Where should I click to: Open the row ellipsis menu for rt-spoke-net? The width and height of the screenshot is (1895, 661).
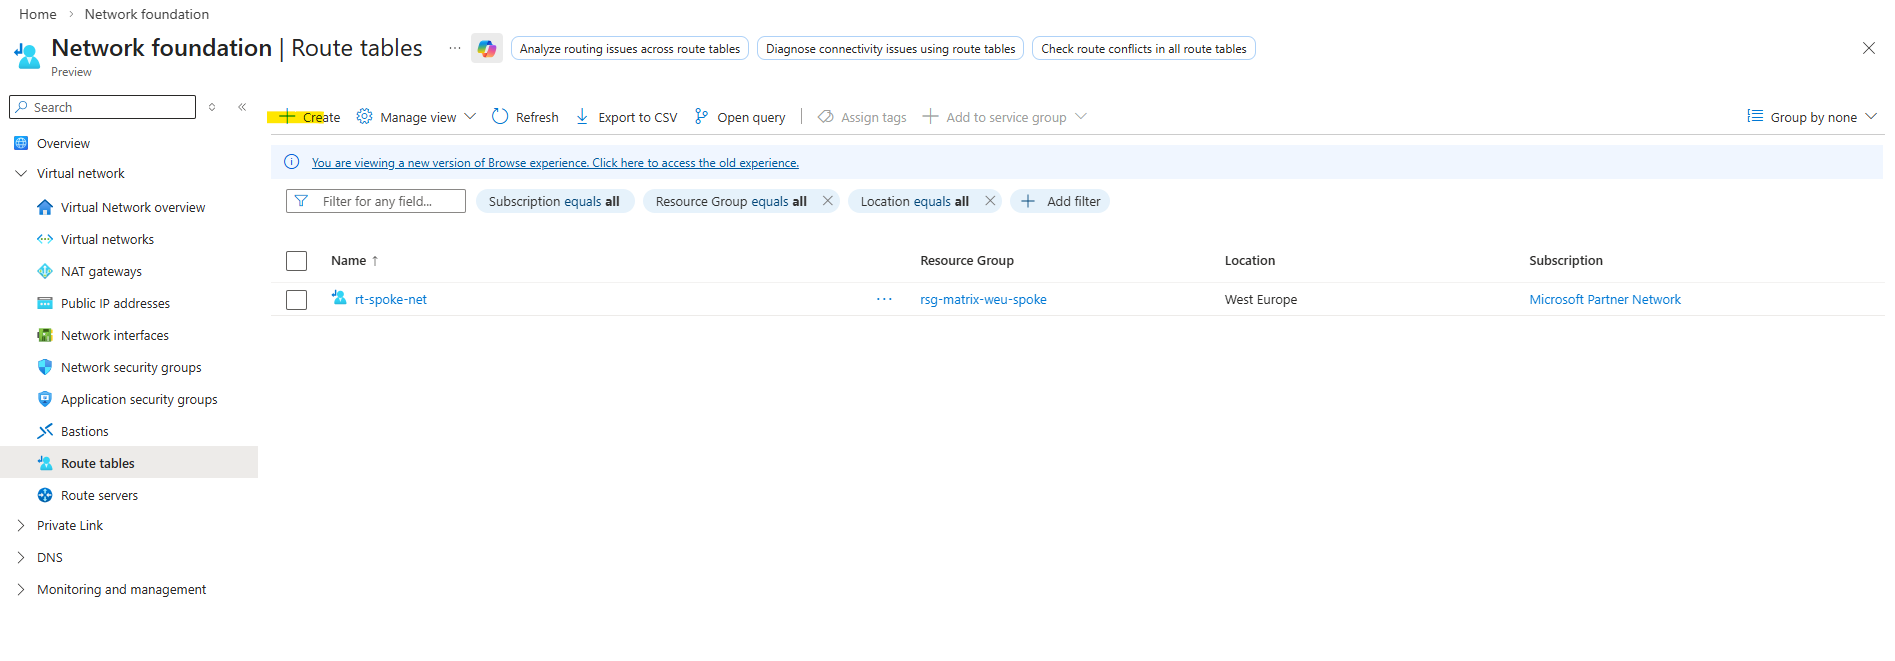884,299
